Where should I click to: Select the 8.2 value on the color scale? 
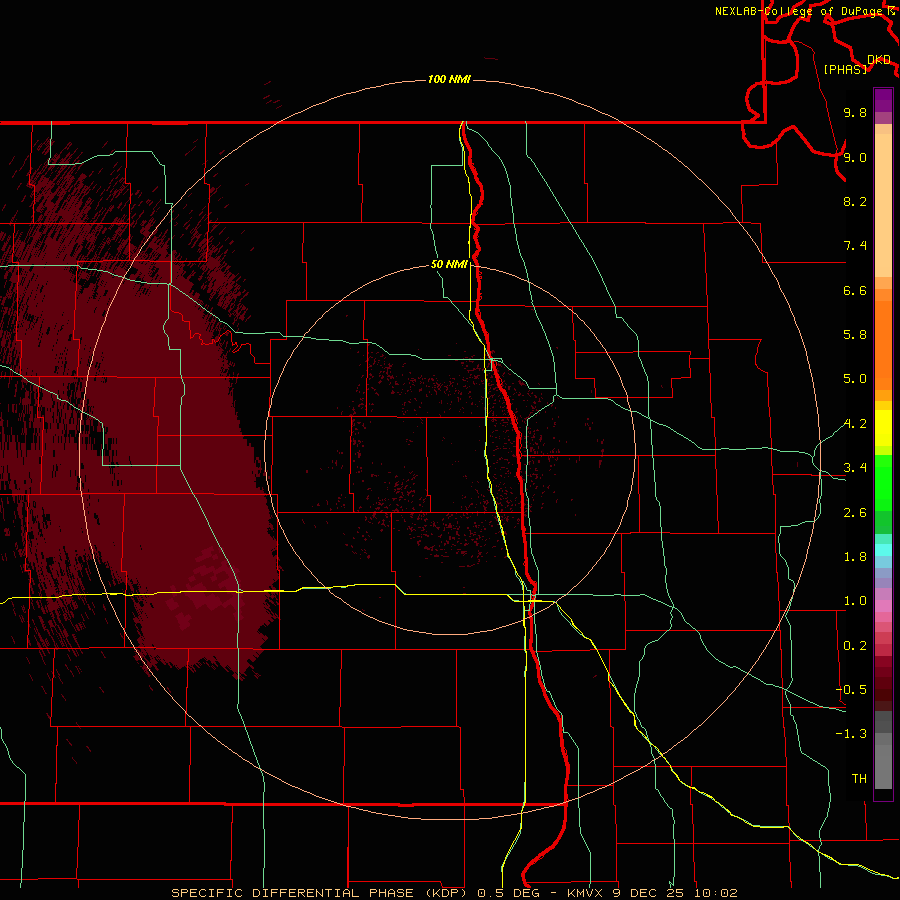tap(855, 201)
